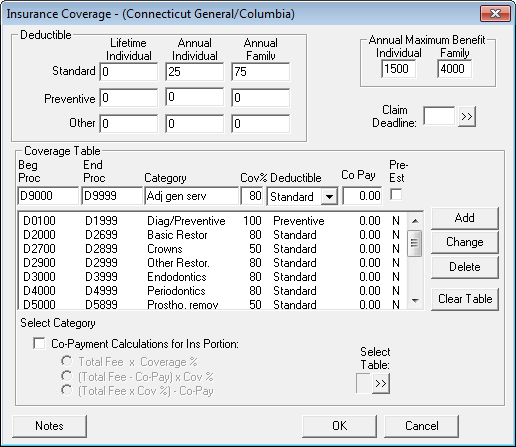Click End Proc field showing D9999

(112, 196)
